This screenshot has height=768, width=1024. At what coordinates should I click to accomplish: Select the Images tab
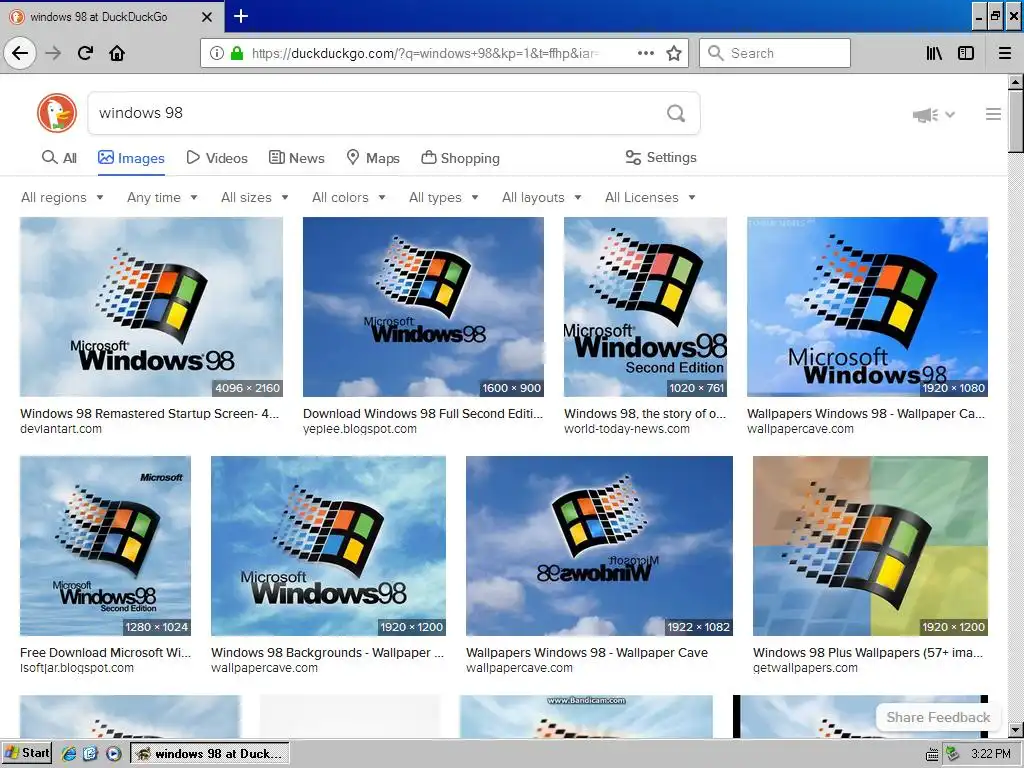coord(131,158)
